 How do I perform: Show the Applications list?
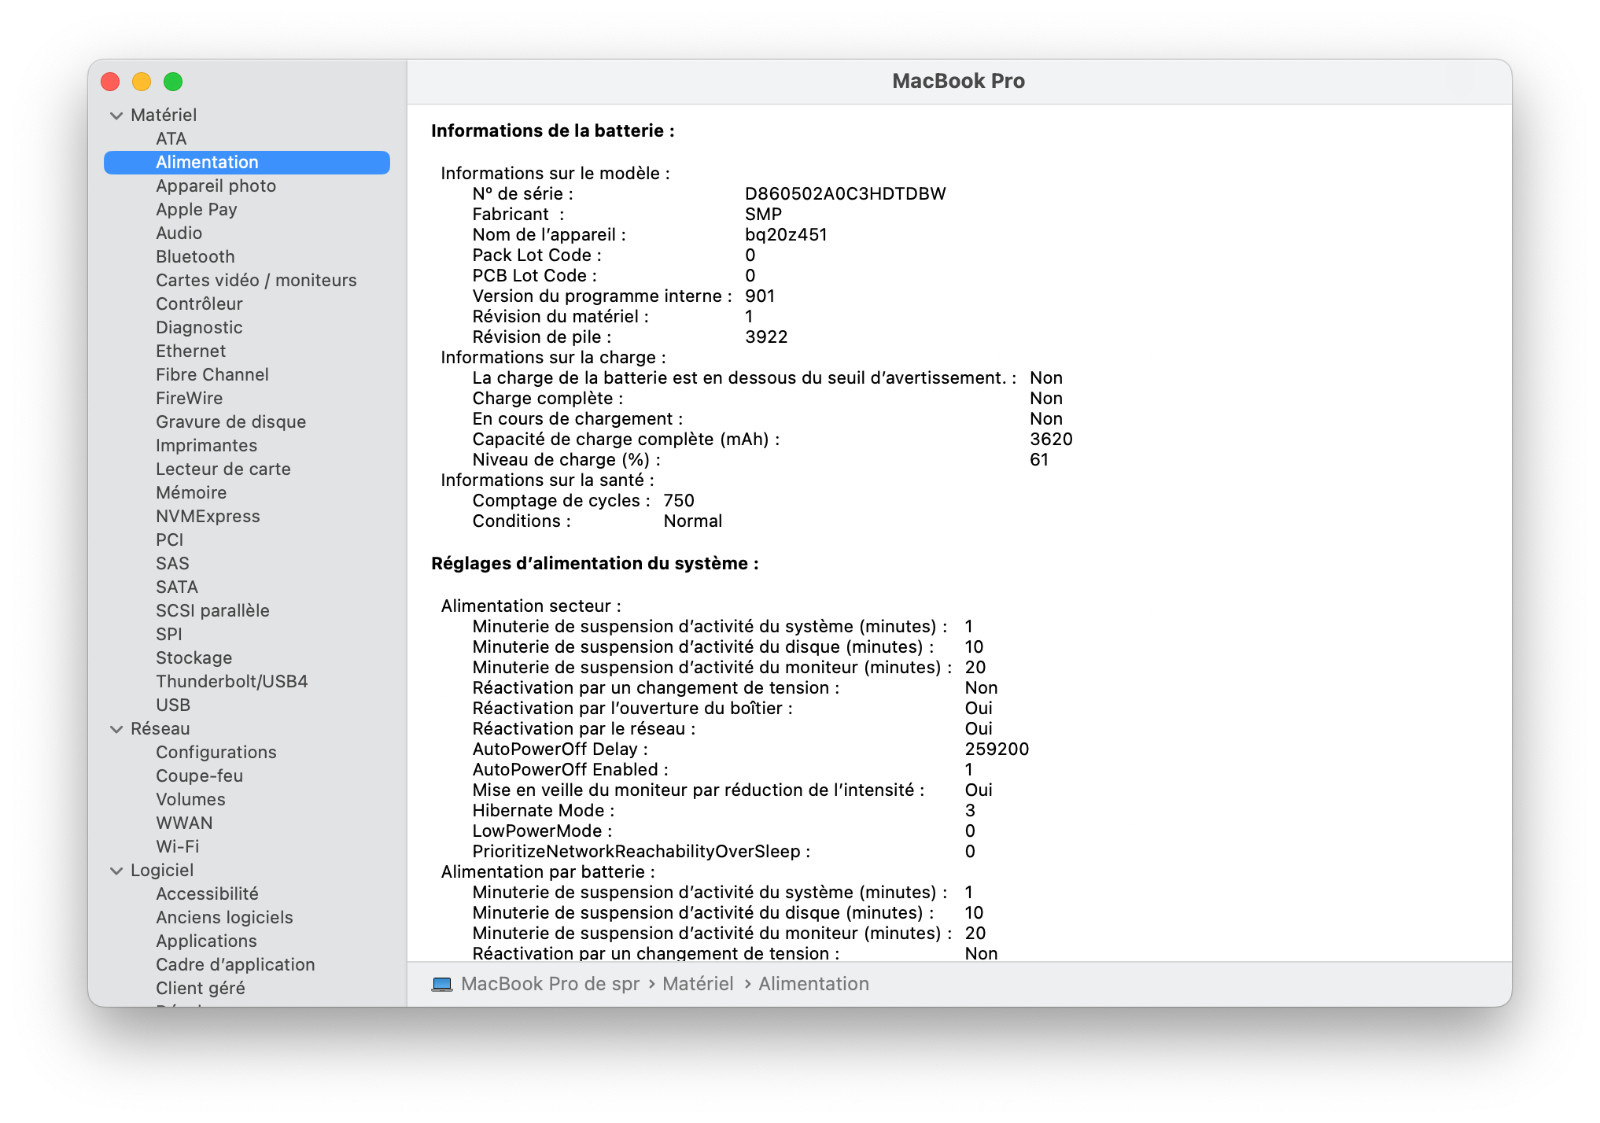click(x=206, y=942)
